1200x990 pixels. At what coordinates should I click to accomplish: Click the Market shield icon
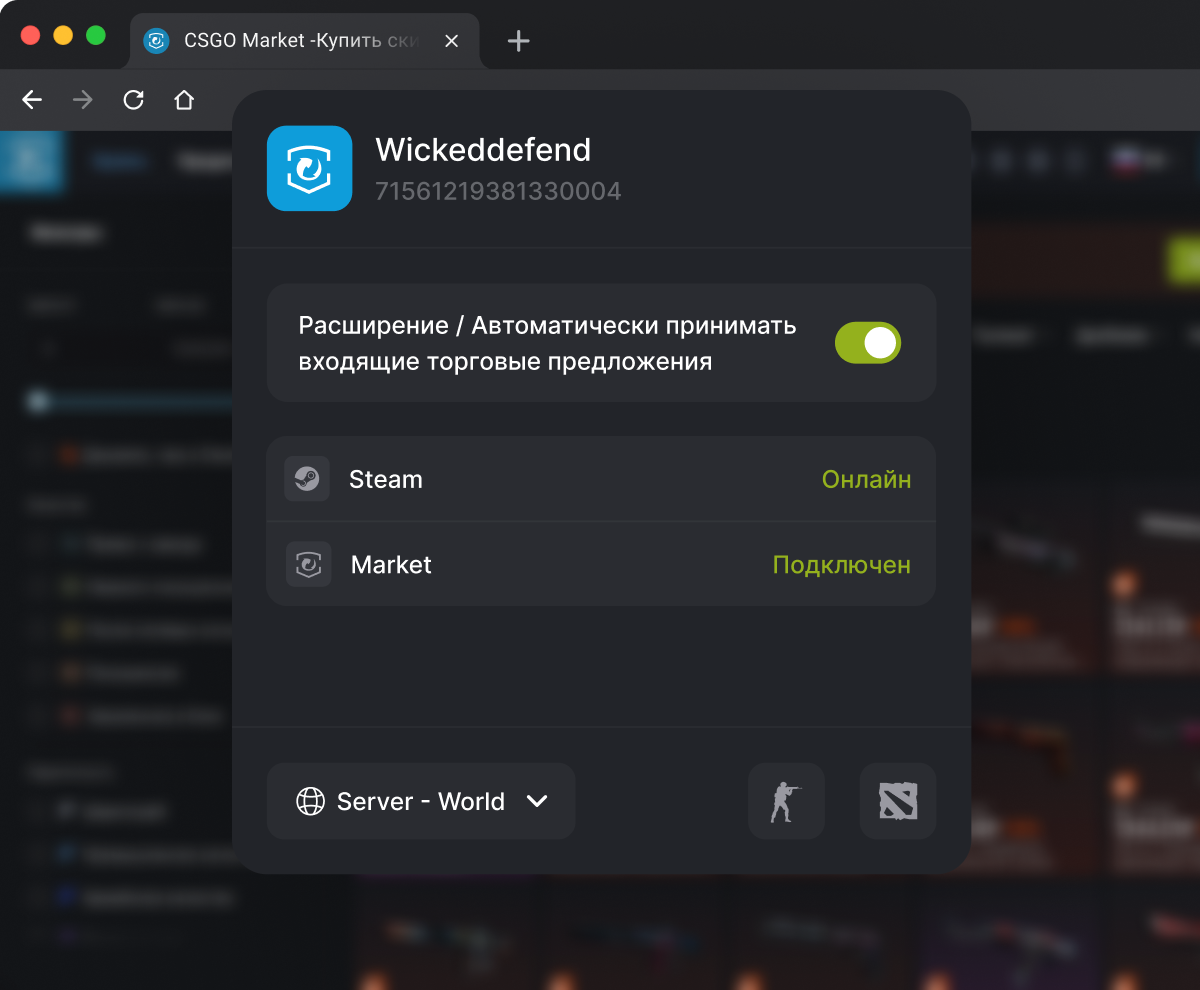[x=308, y=564]
